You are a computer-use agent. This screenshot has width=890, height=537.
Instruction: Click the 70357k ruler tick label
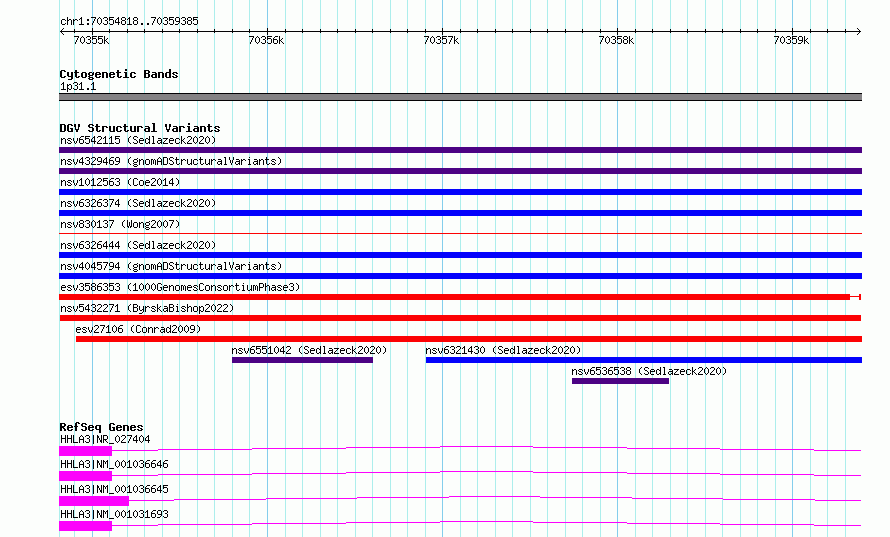441,40
